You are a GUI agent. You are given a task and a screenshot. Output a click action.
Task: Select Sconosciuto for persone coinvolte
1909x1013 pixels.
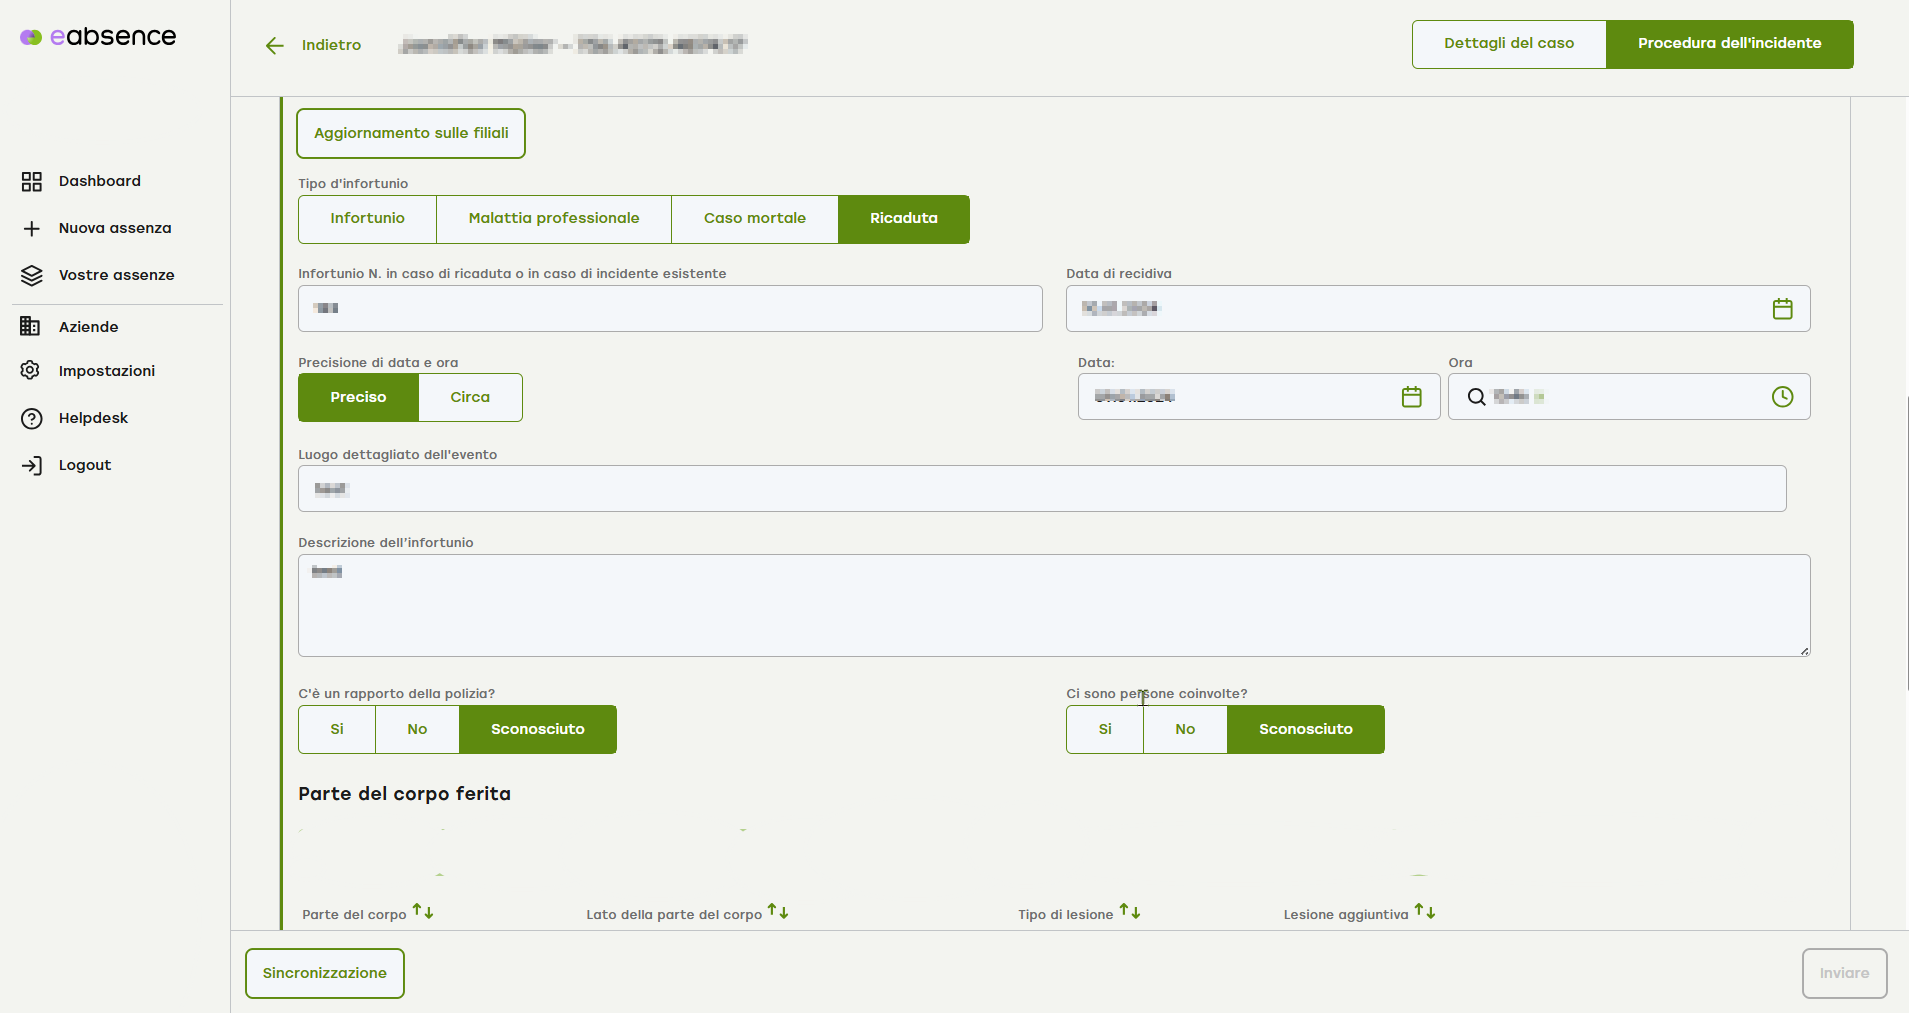1306,729
